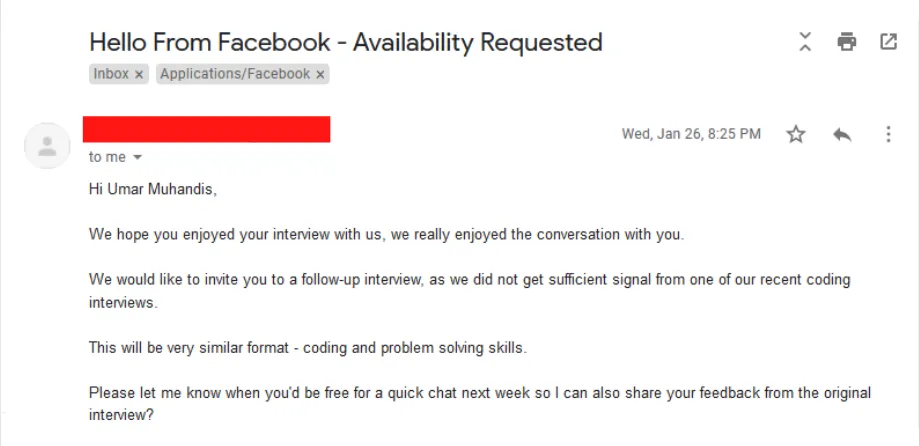Click the email subject heading
This screenshot has width=919, height=446.
[346, 42]
